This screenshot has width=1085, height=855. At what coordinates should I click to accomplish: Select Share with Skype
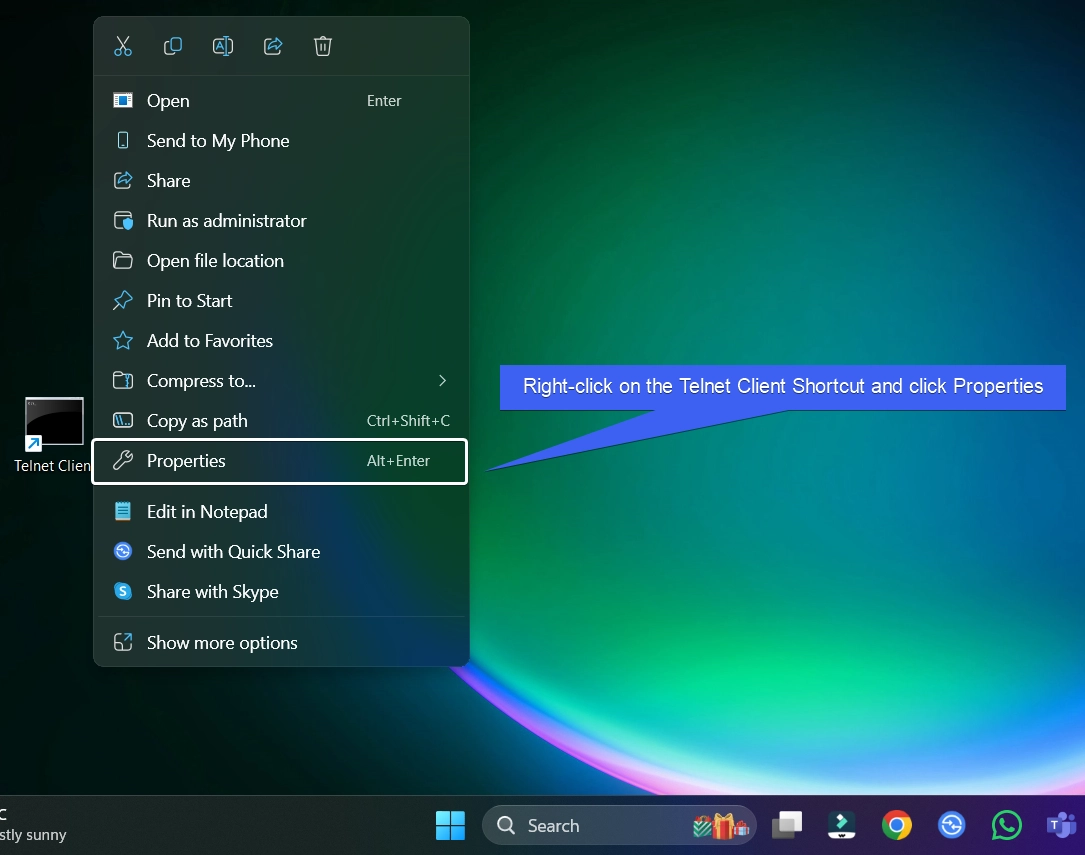281,593
